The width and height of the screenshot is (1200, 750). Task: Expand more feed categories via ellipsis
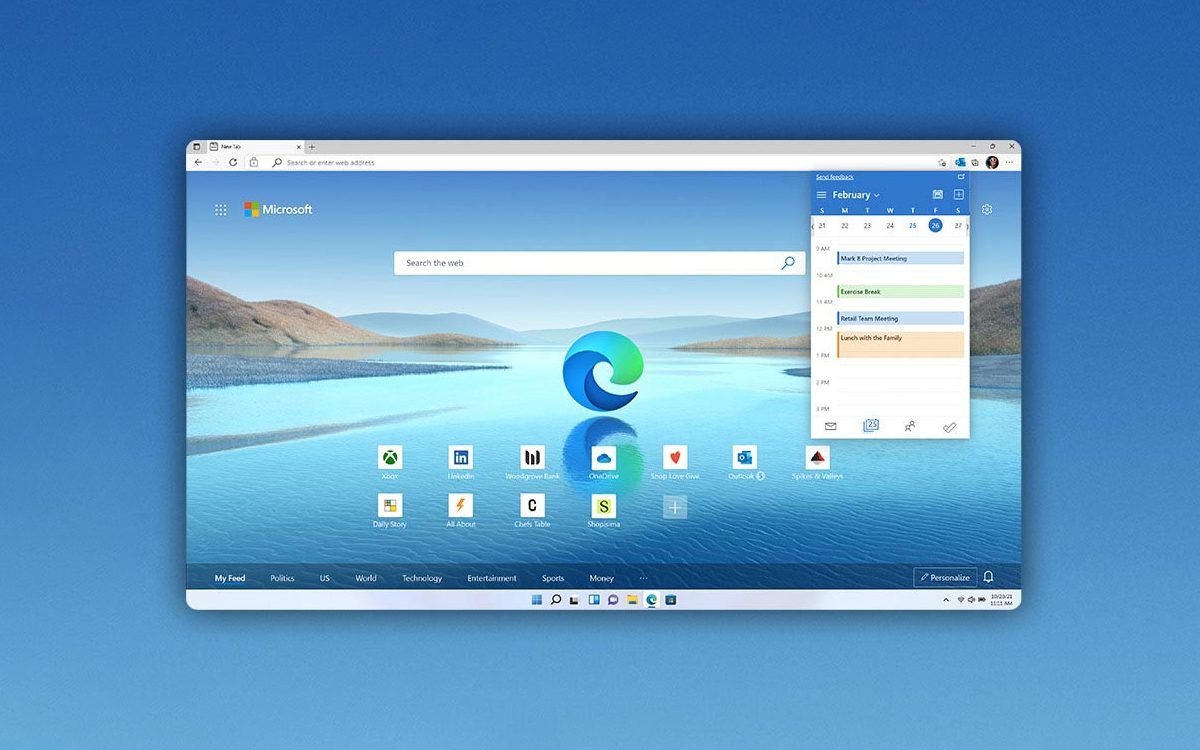[x=643, y=578]
